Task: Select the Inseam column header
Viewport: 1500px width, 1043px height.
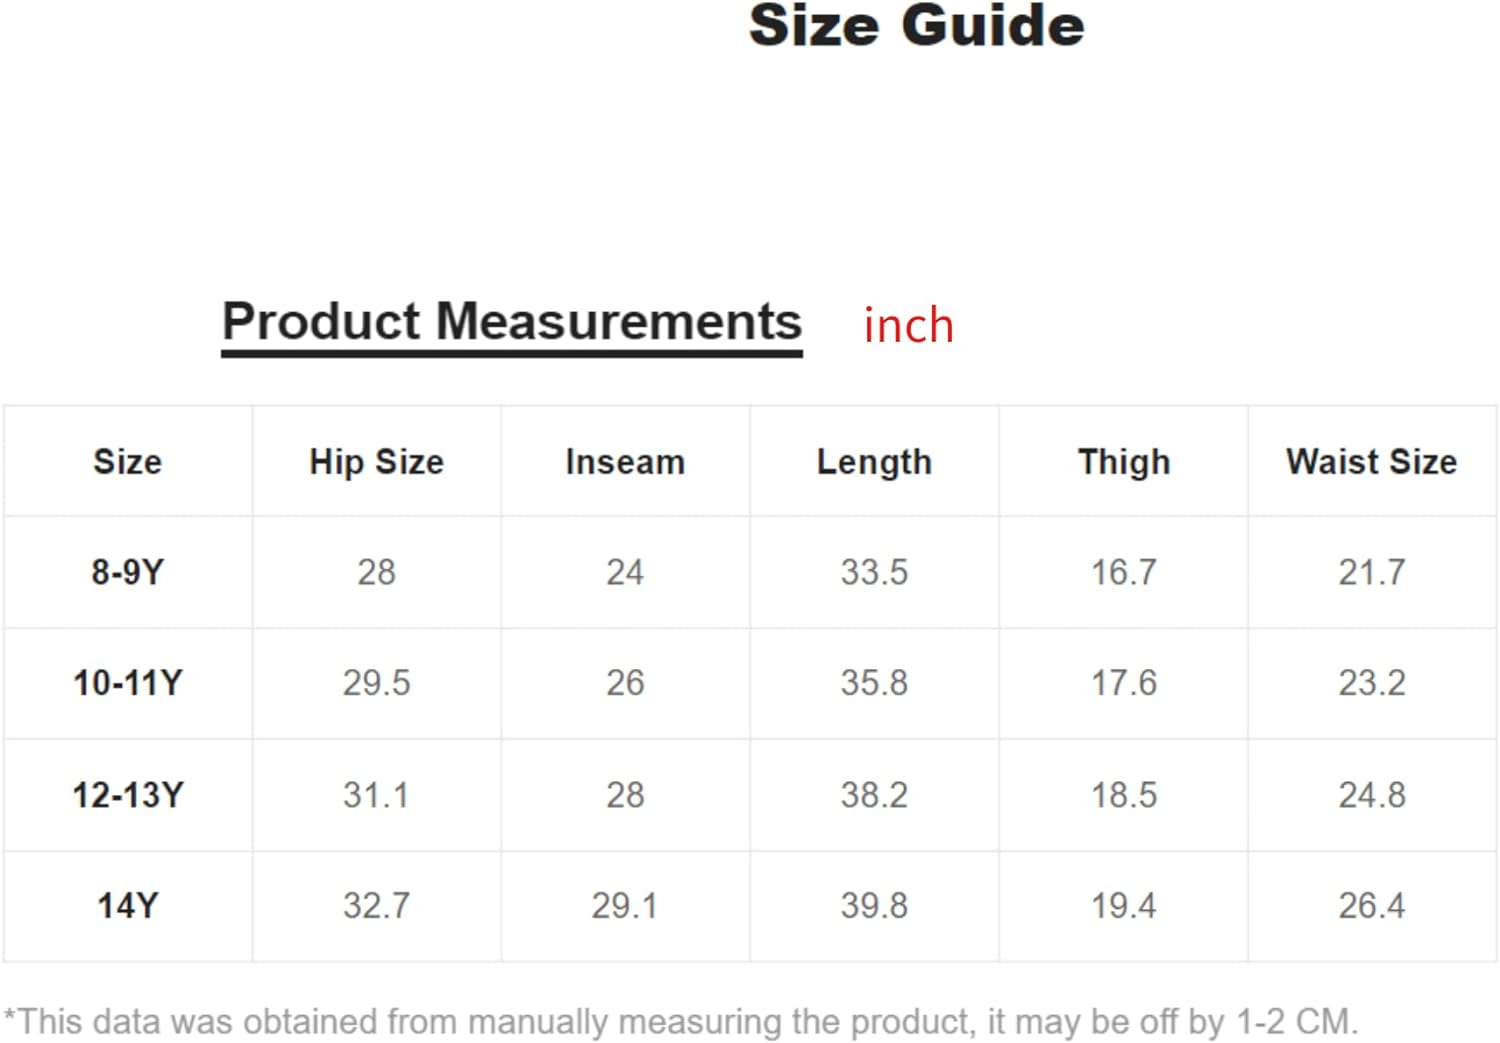Action: pos(625,461)
